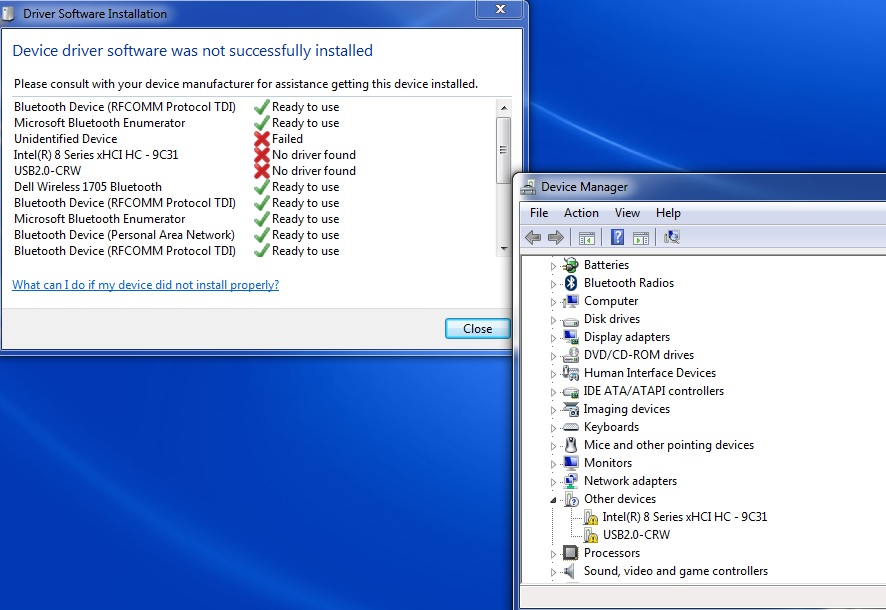Viewport: 886px width, 610px height.
Task: Select the Network adapters icon
Action: (571, 481)
